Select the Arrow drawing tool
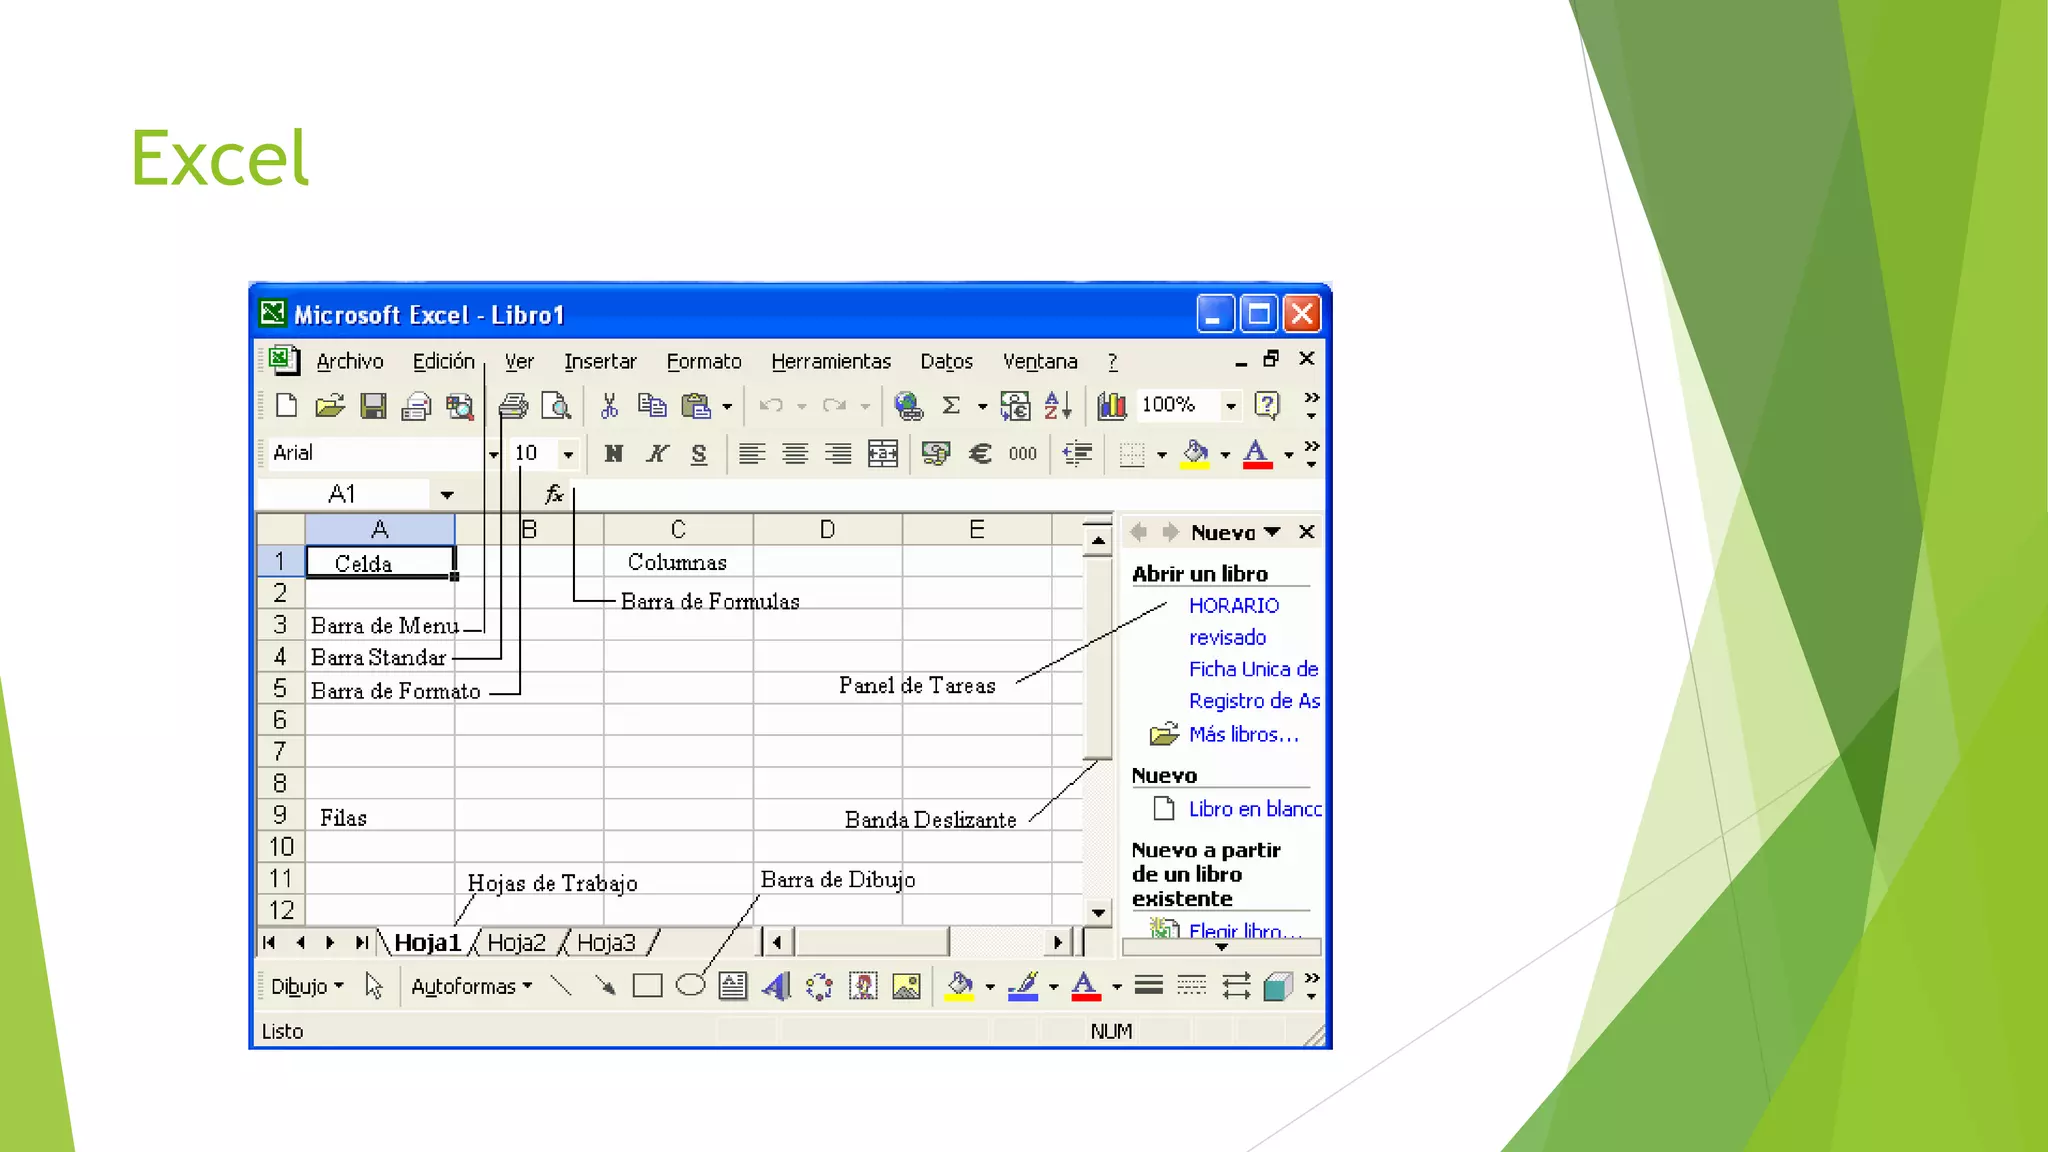 tap(604, 986)
